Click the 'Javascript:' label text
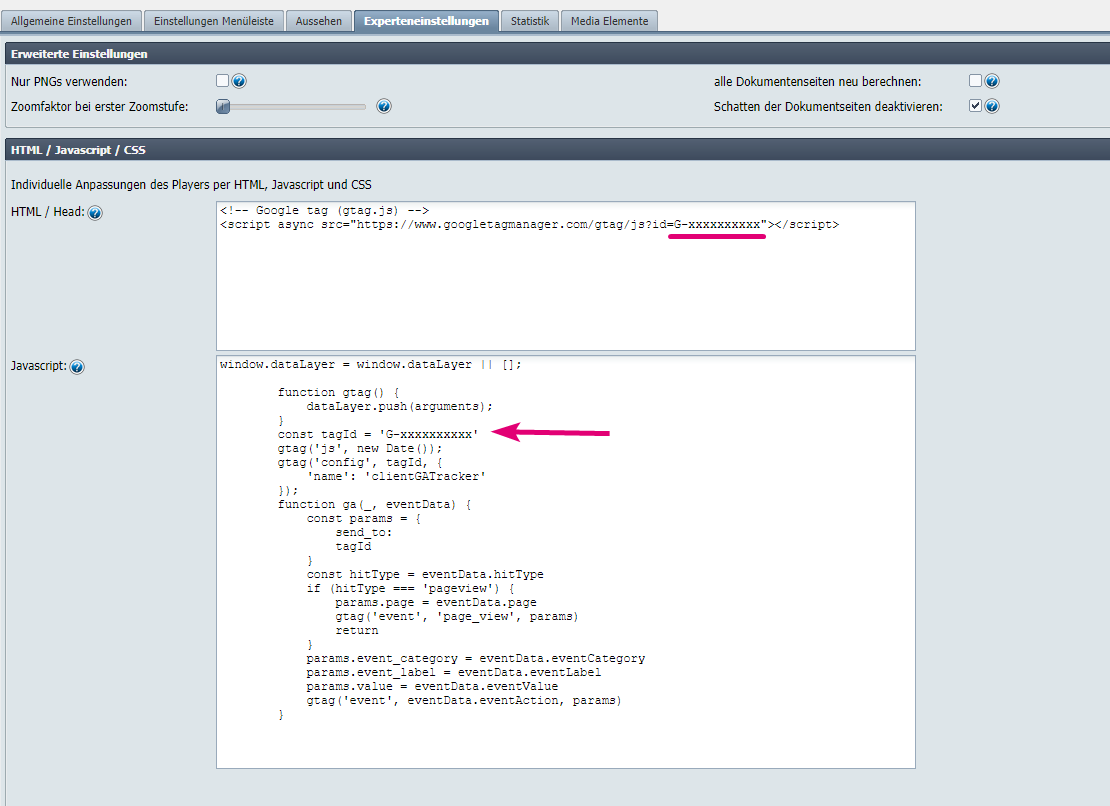This screenshot has height=806, width=1110. click(39, 366)
